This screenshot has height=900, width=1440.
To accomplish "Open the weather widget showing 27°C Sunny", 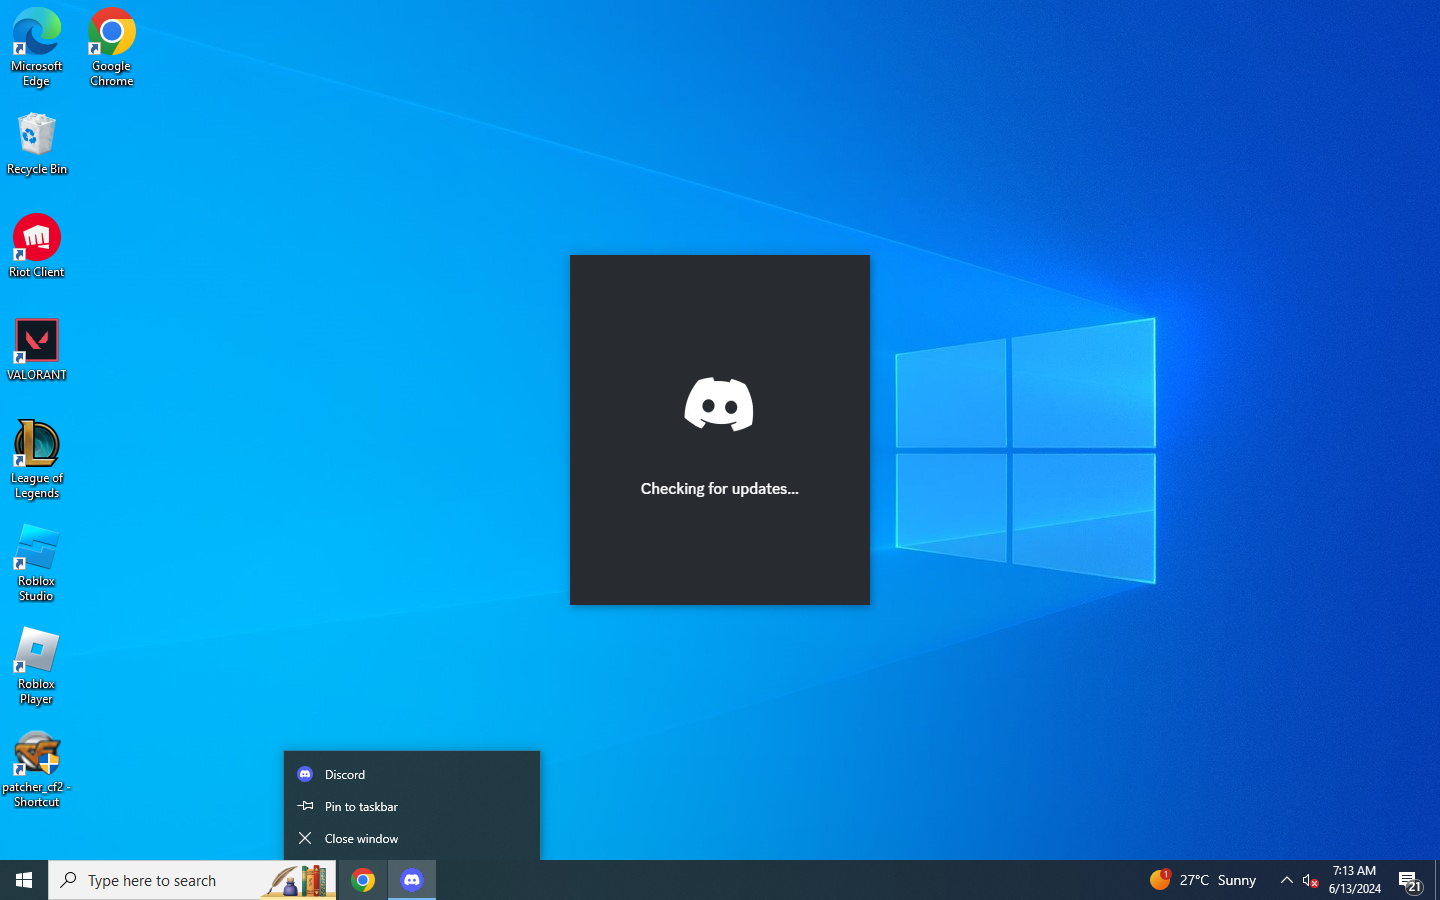I will coord(1203,880).
